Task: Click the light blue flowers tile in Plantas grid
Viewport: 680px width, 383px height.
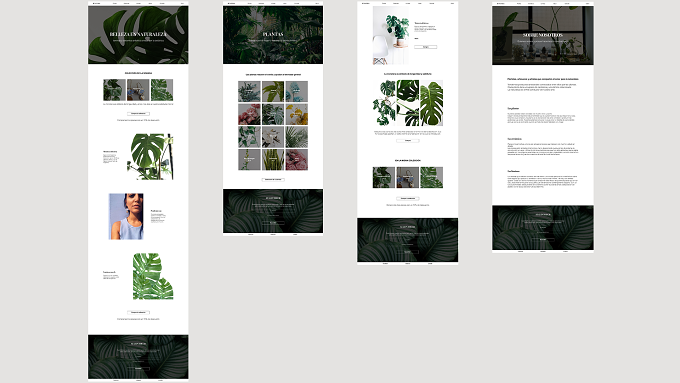Action: [297, 92]
